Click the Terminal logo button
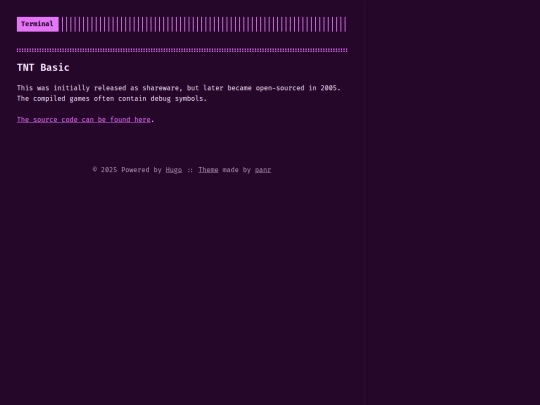 pos(38,24)
